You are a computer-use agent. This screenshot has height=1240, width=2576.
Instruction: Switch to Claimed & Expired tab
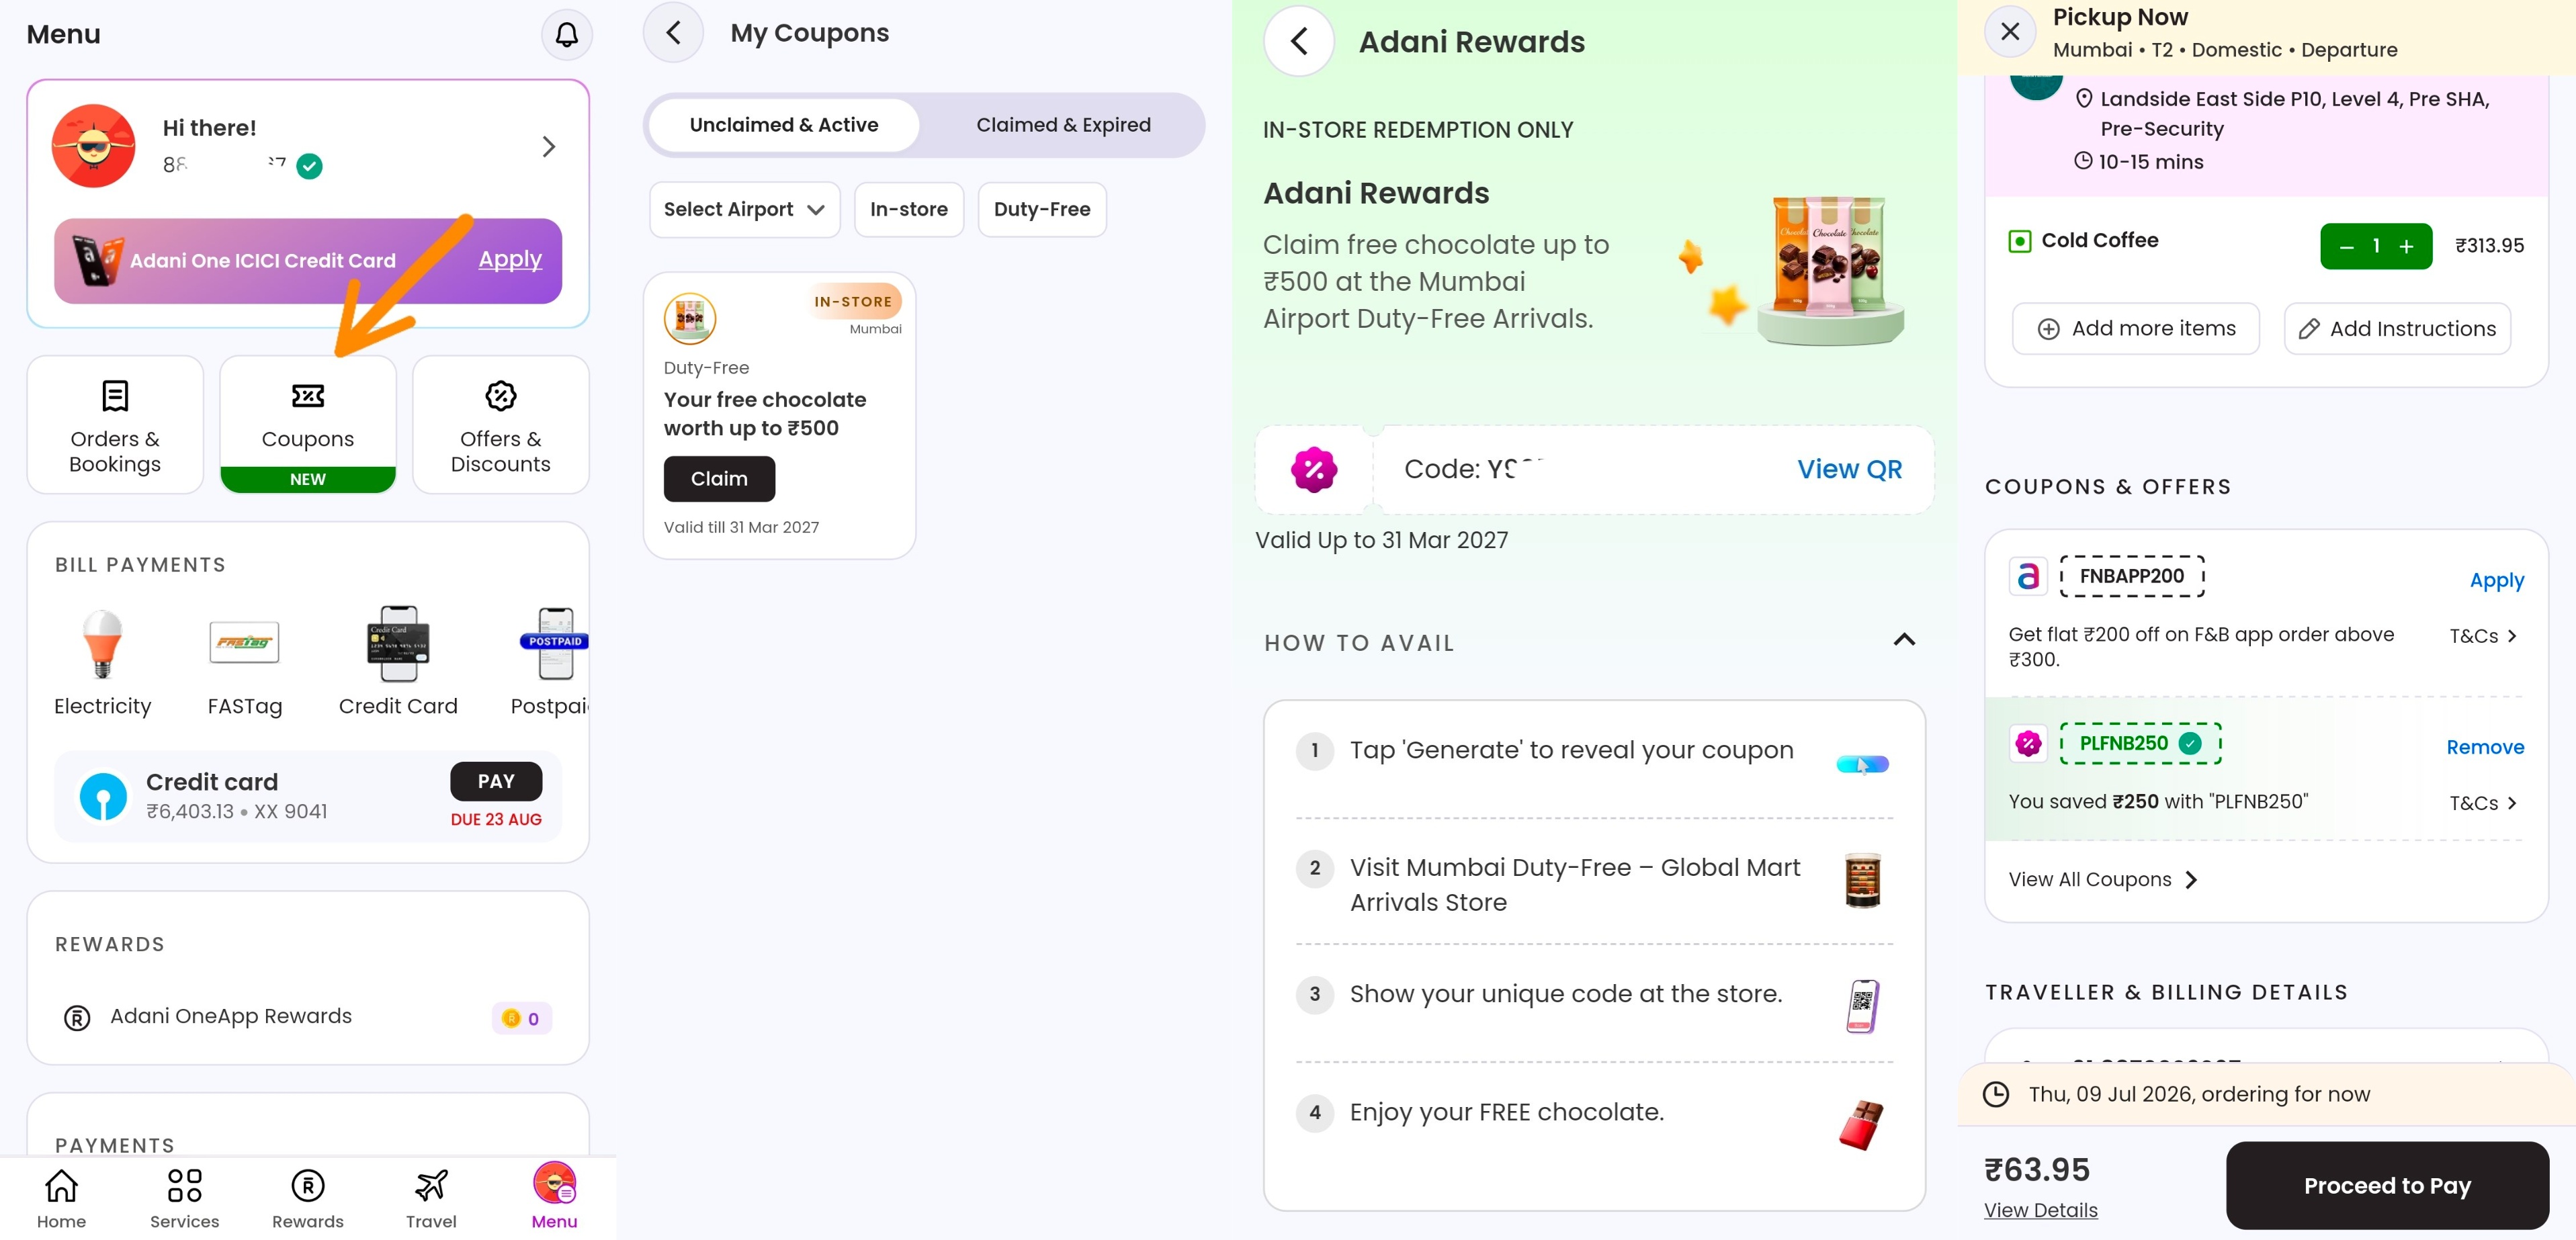pos(1062,125)
